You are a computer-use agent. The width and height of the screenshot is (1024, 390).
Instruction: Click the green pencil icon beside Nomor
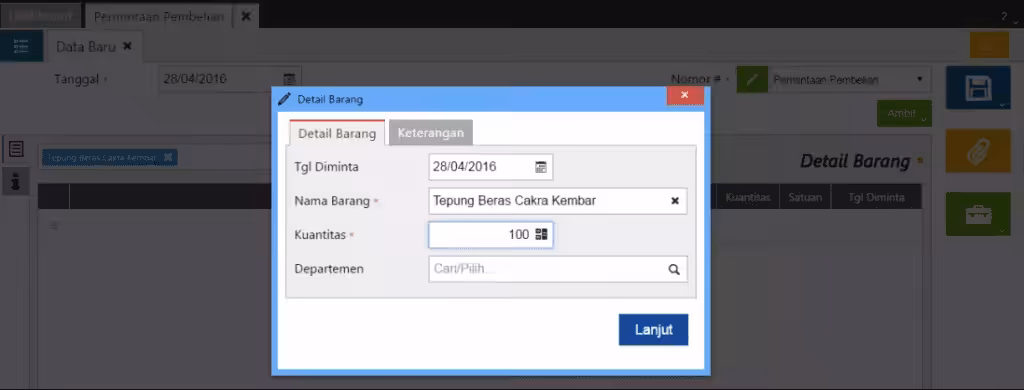[752, 80]
